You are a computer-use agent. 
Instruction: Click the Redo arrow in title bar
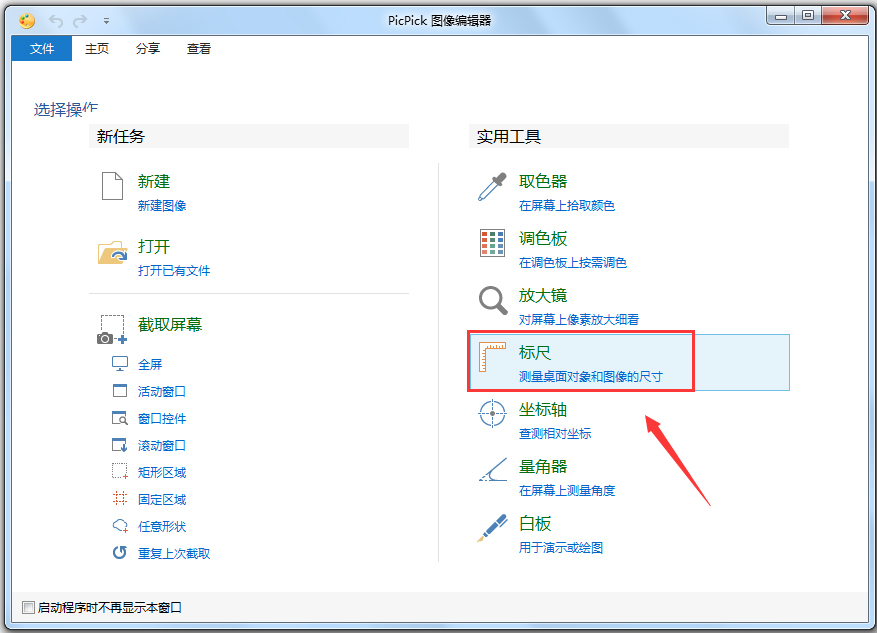coord(80,21)
